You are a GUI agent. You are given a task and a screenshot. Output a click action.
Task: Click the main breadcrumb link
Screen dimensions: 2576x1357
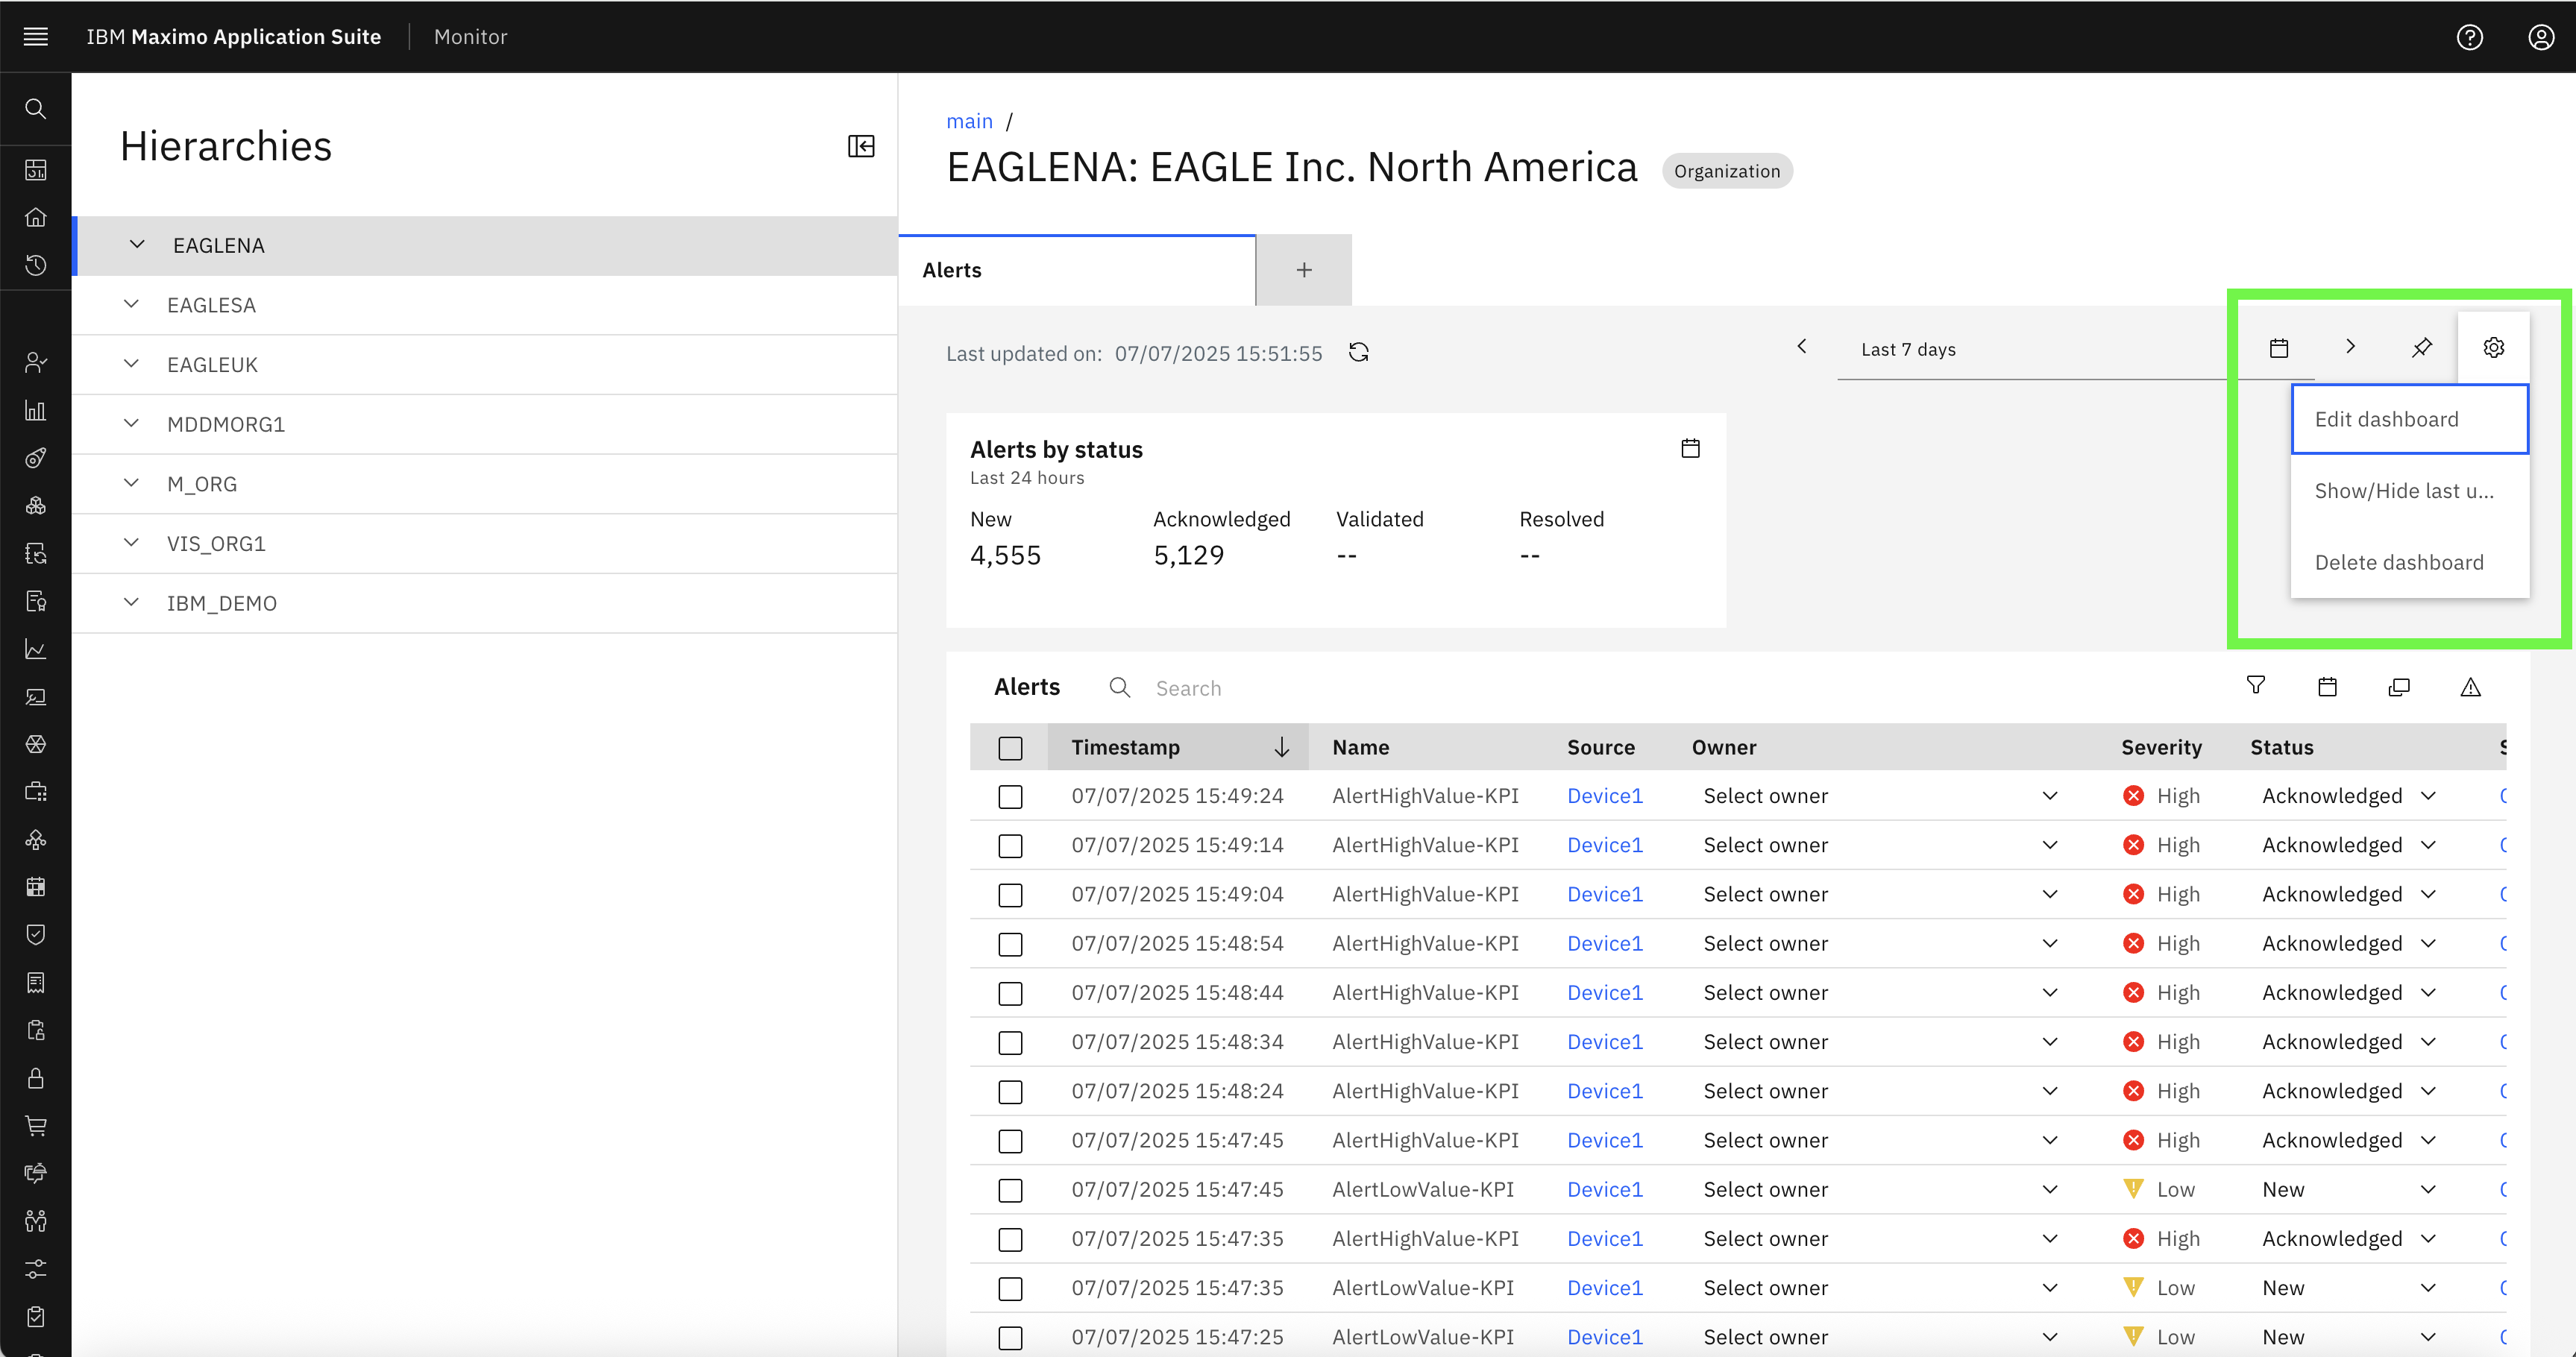[969, 121]
